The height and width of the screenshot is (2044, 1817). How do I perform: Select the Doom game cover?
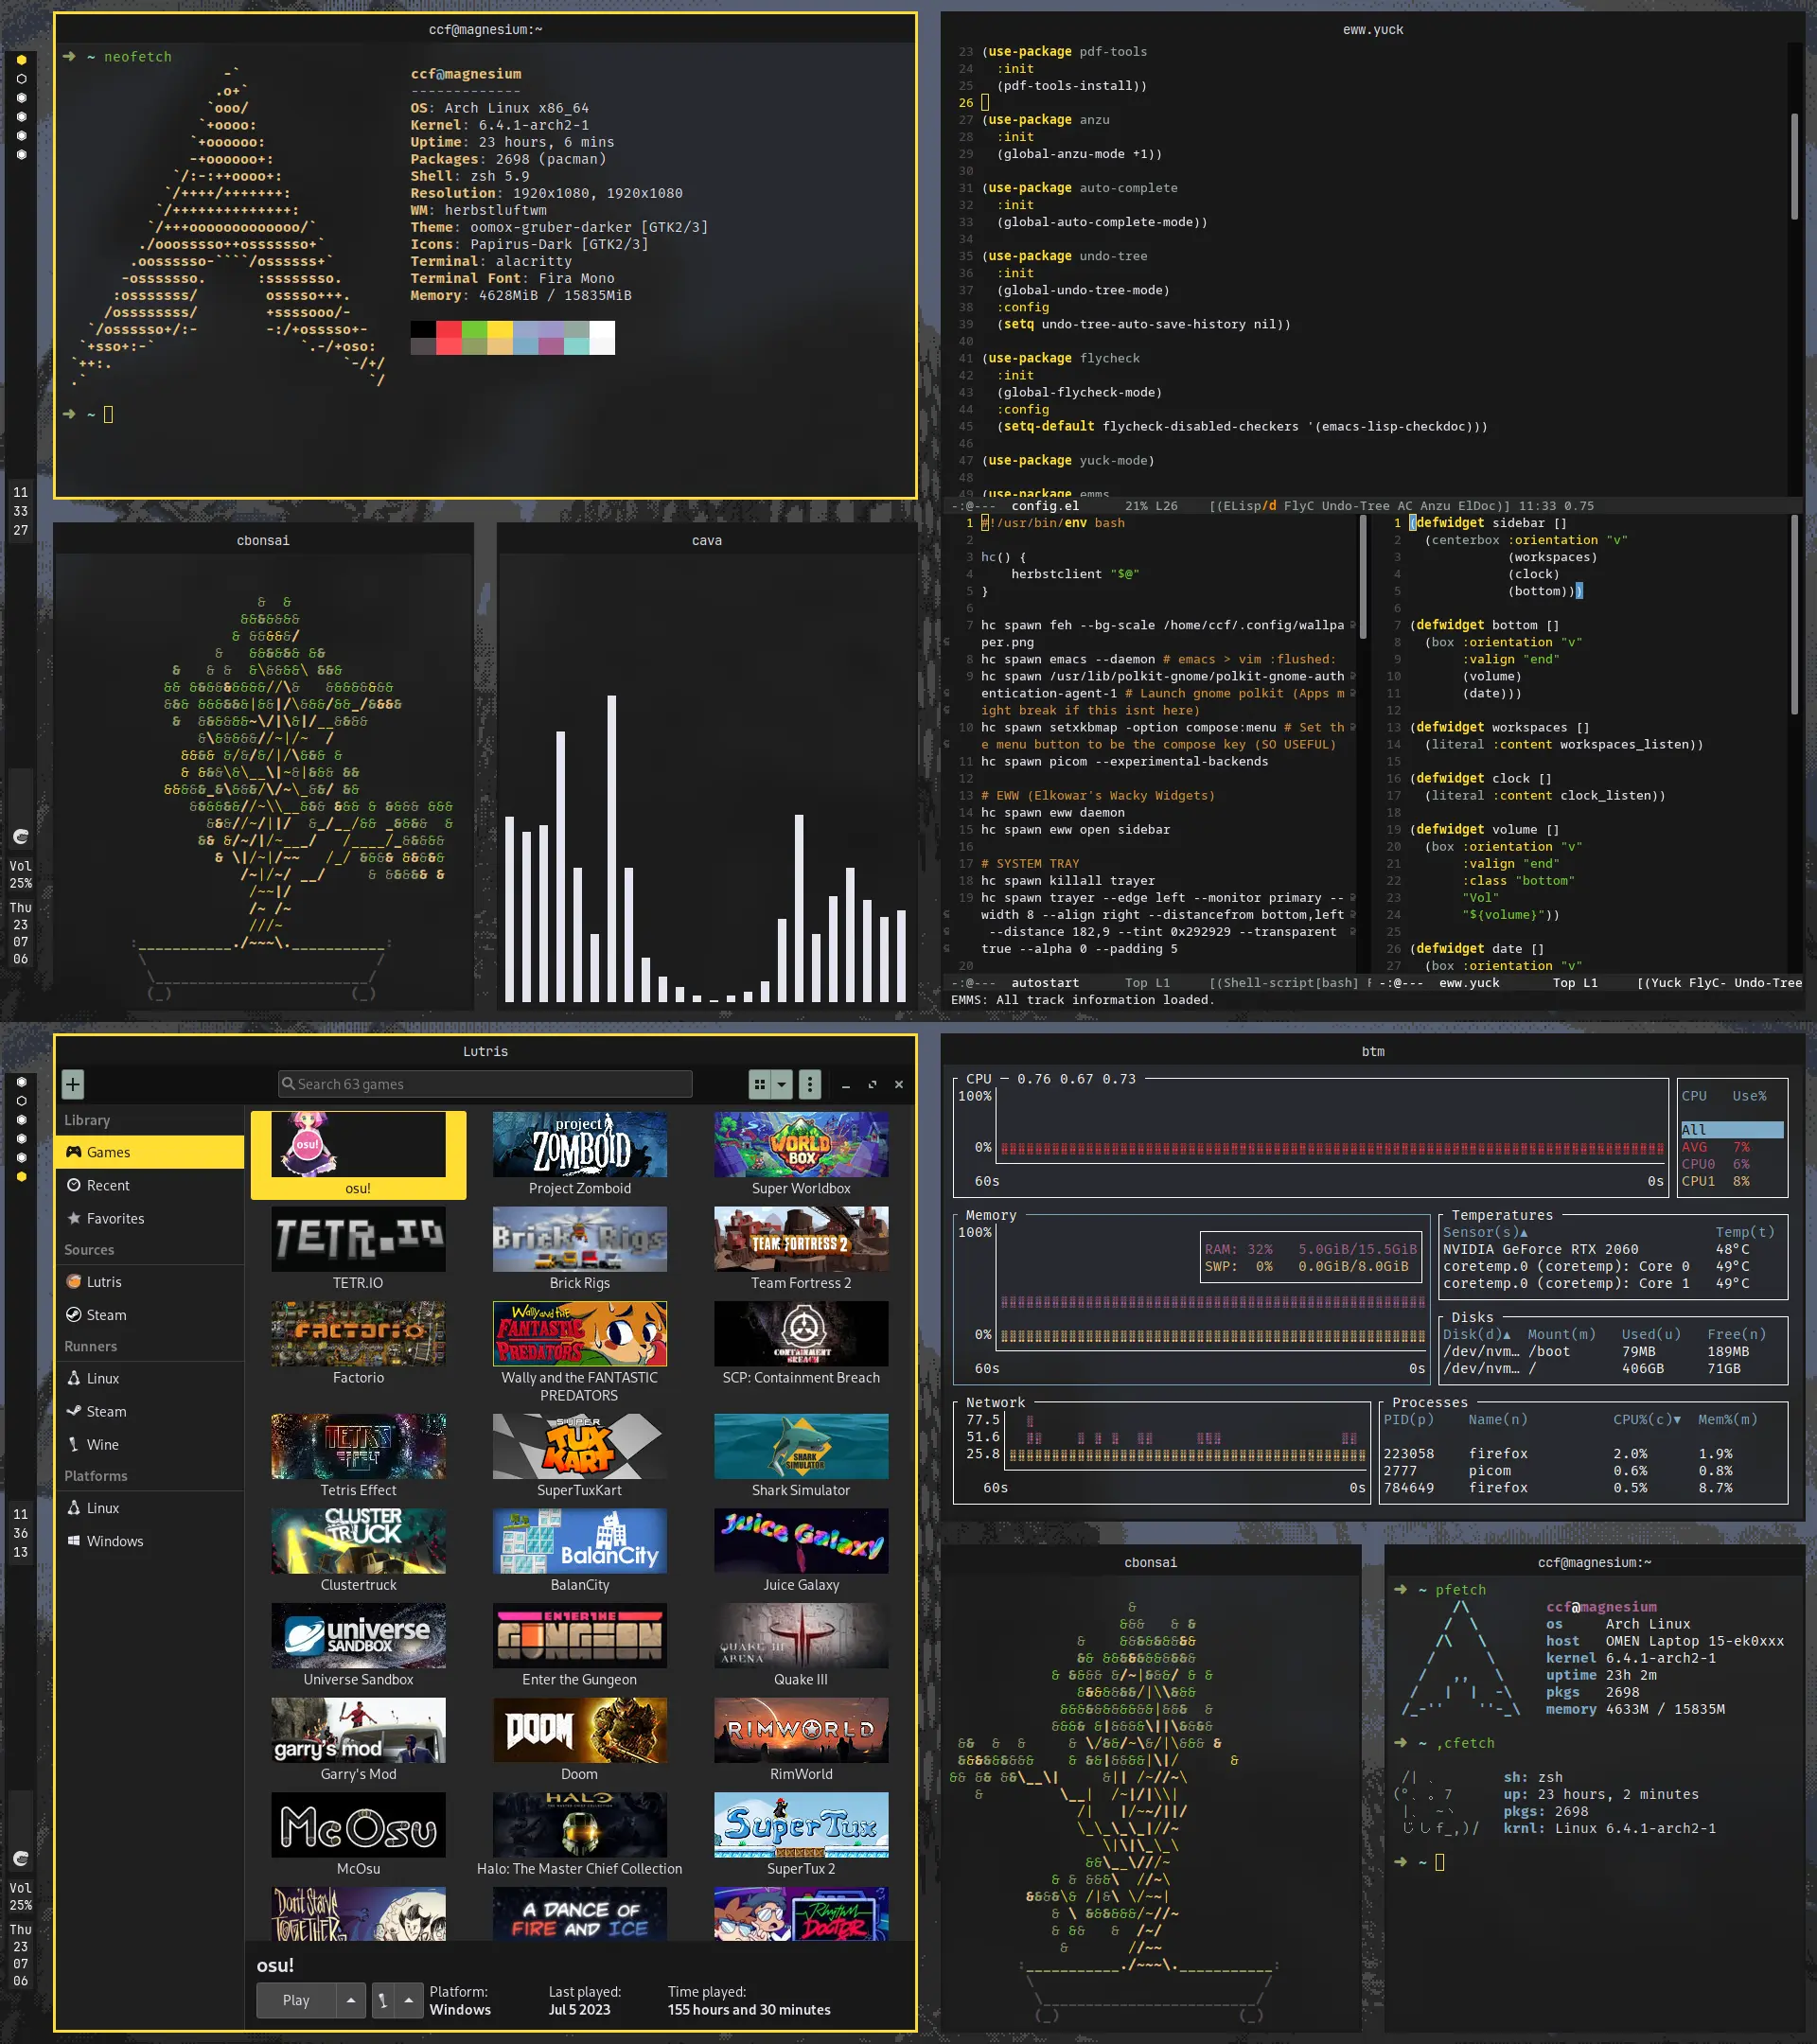coord(580,1730)
